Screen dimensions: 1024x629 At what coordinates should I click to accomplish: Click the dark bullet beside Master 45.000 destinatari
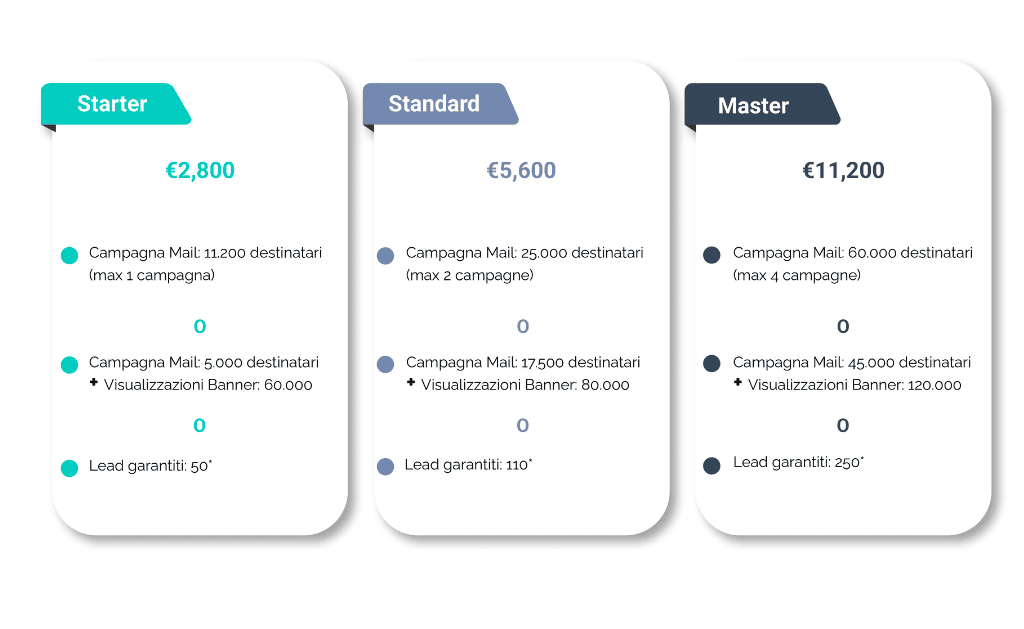coord(712,364)
